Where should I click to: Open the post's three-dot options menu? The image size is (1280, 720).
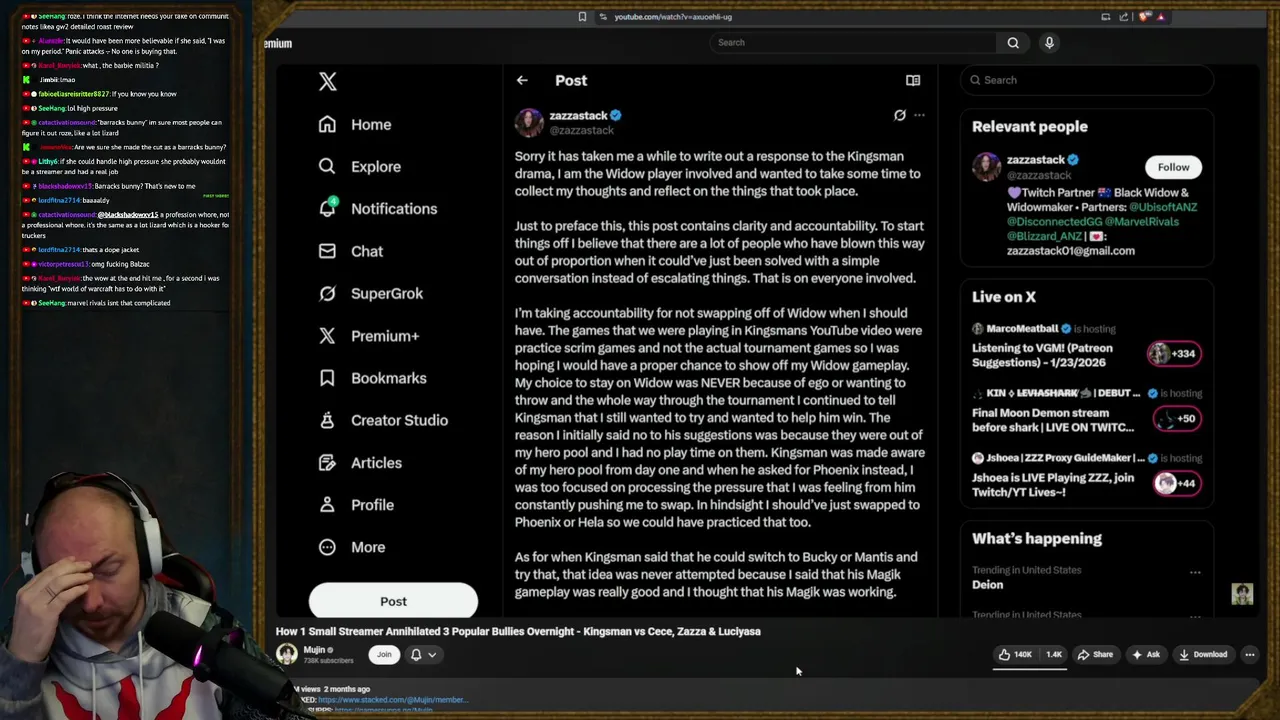point(919,115)
